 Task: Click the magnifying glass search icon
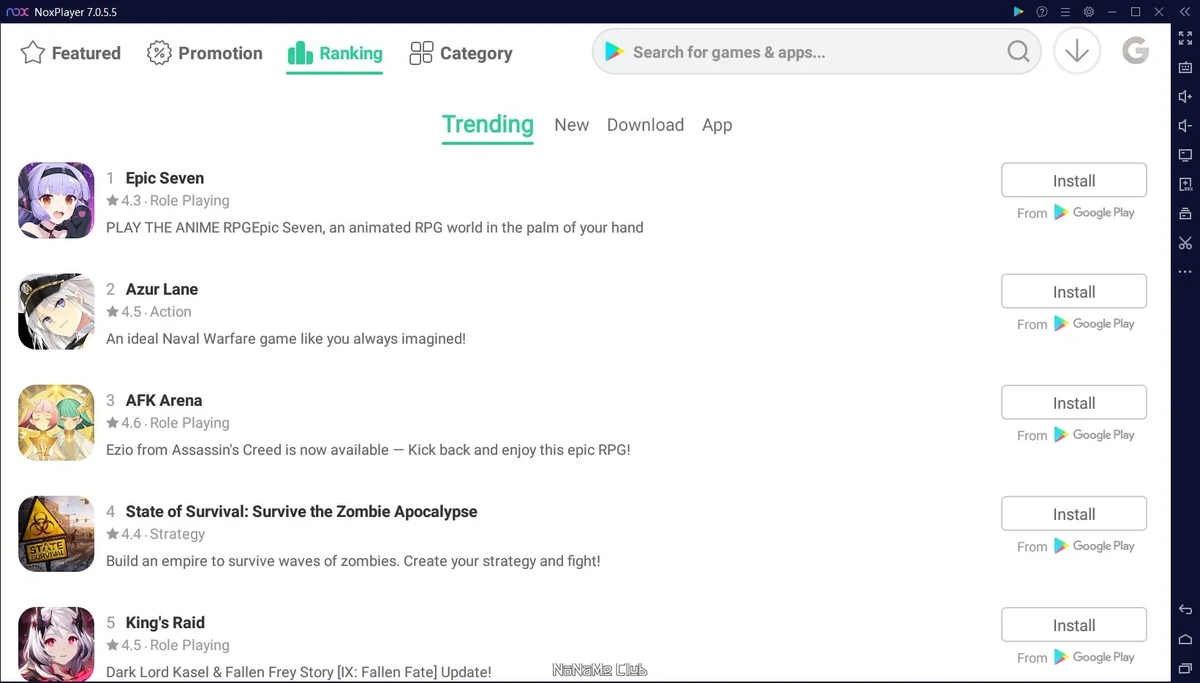[x=1018, y=52]
